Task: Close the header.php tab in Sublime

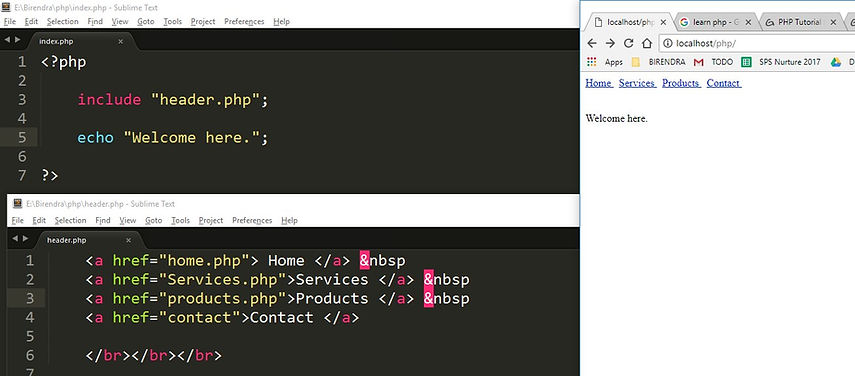Action: [x=129, y=240]
